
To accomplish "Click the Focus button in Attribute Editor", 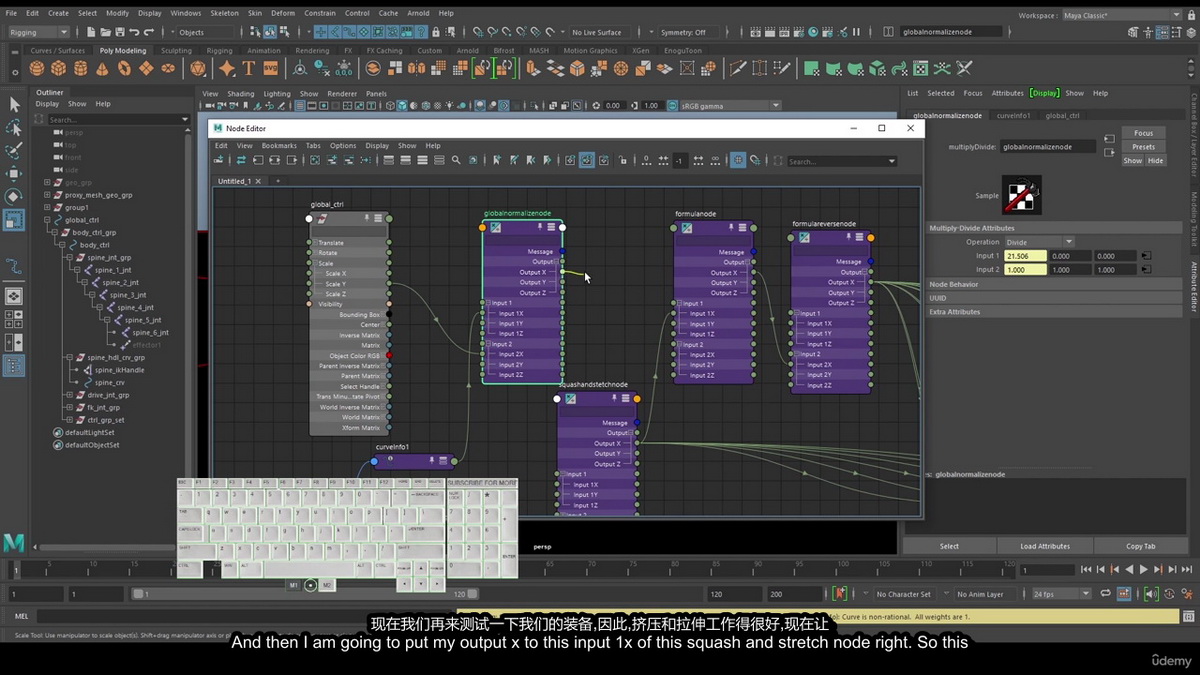I will point(1144,133).
